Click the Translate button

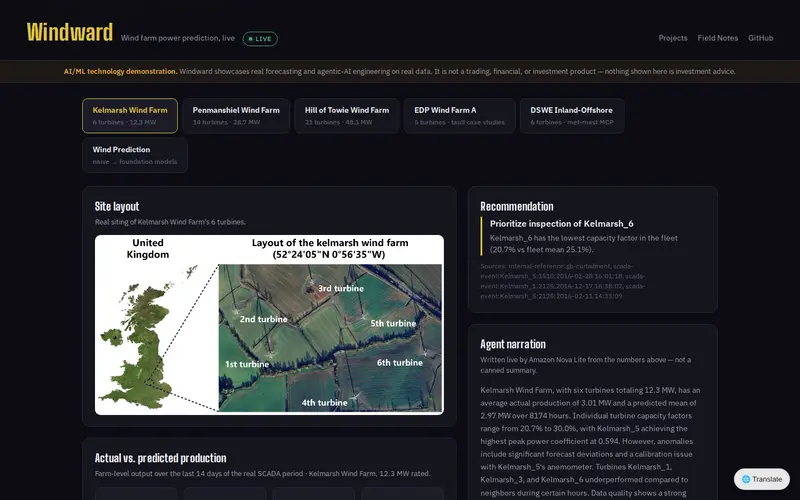(762, 479)
